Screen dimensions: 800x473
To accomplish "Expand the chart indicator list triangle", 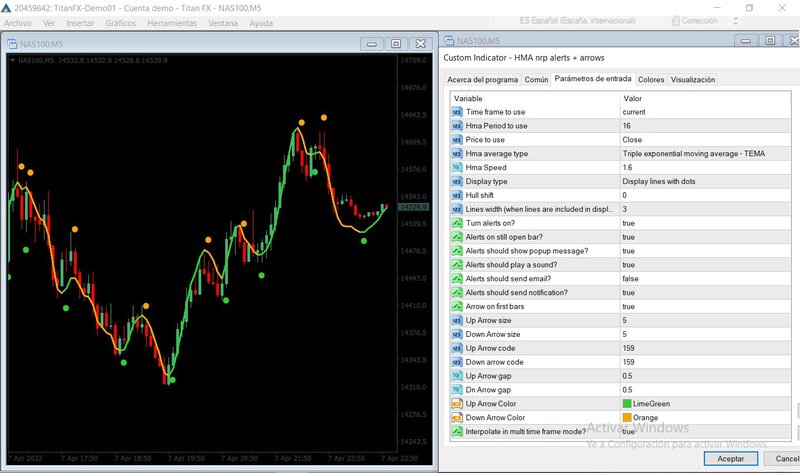I will (x=12, y=60).
